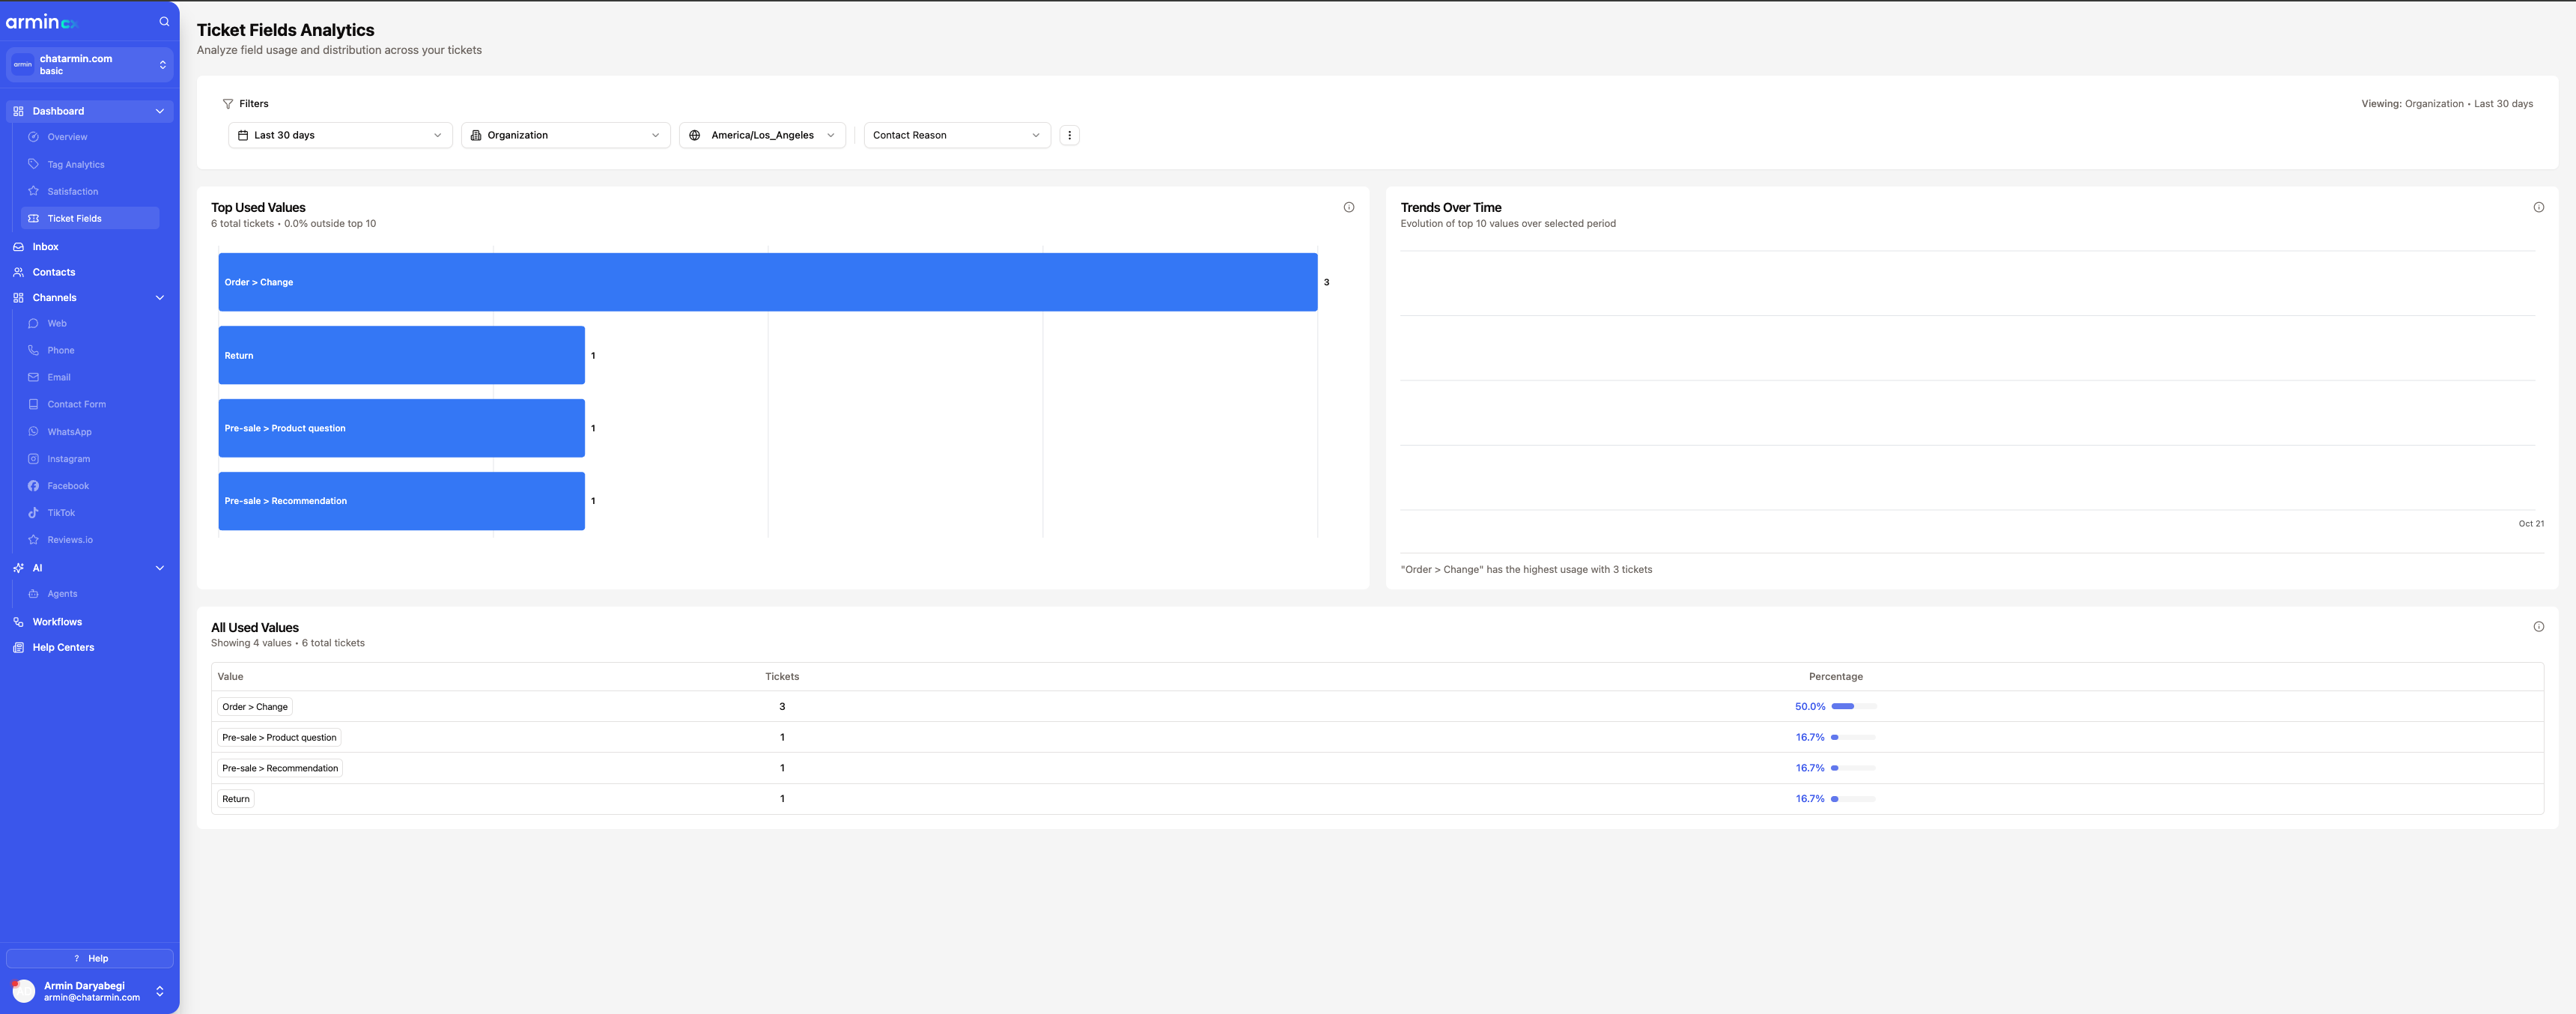Screen dimensions: 2576x1014
Task: Open the Reviews.io channel
Action: [70, 539]
